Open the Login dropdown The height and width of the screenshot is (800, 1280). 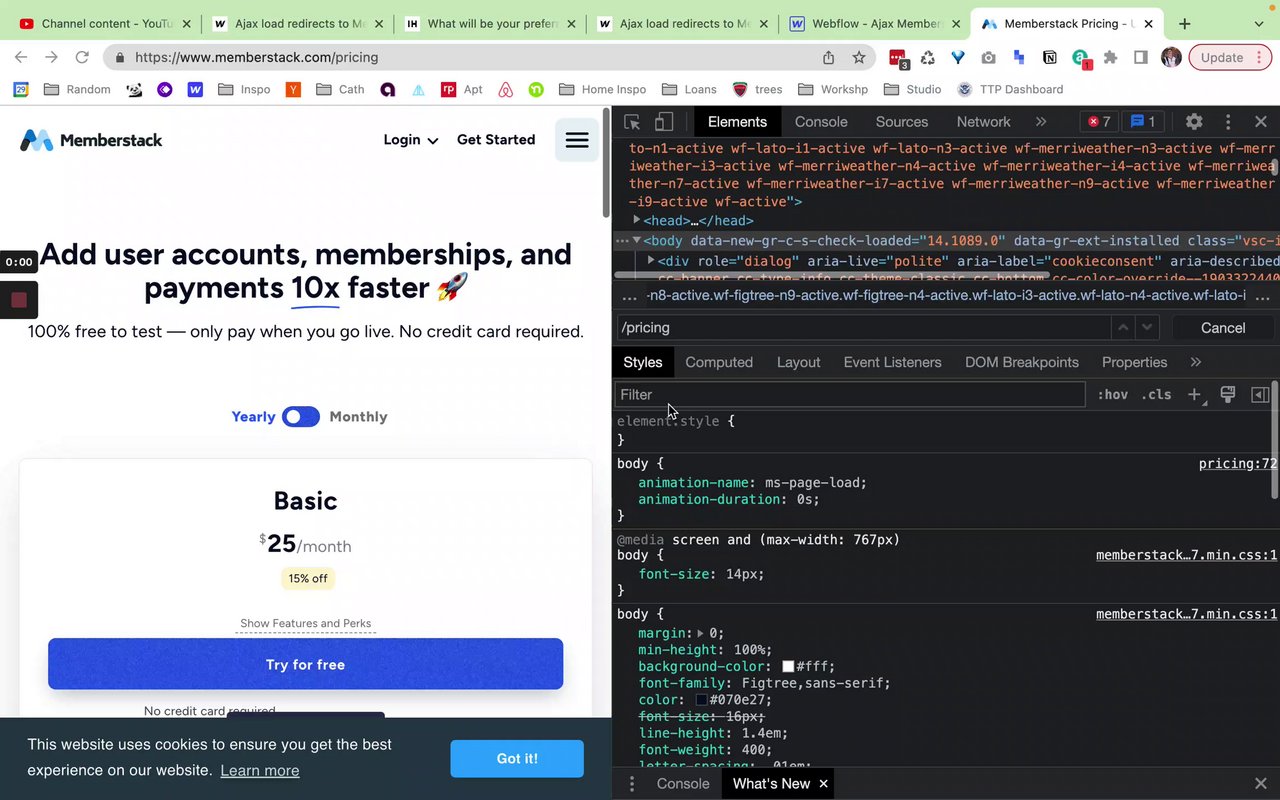point(411,140)
